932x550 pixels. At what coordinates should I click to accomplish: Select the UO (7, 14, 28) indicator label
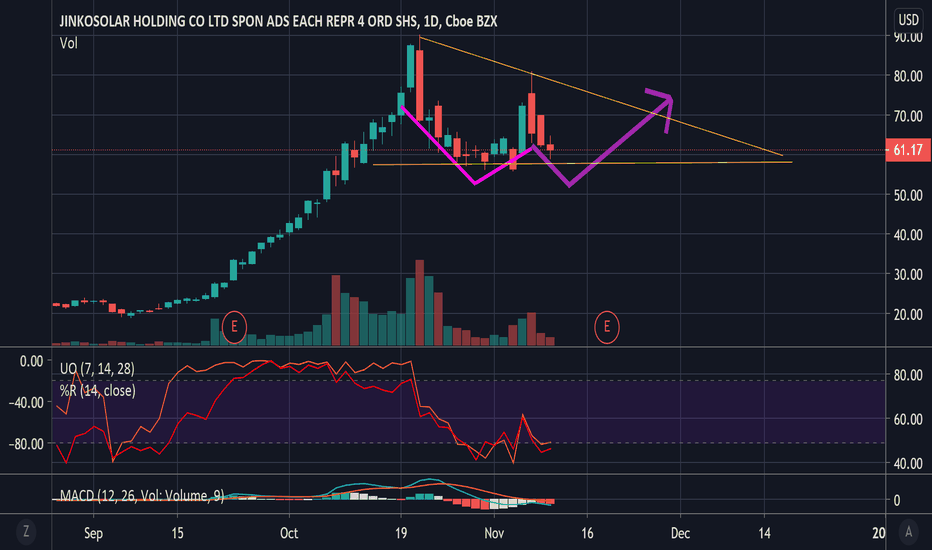[x=97, y=369]
